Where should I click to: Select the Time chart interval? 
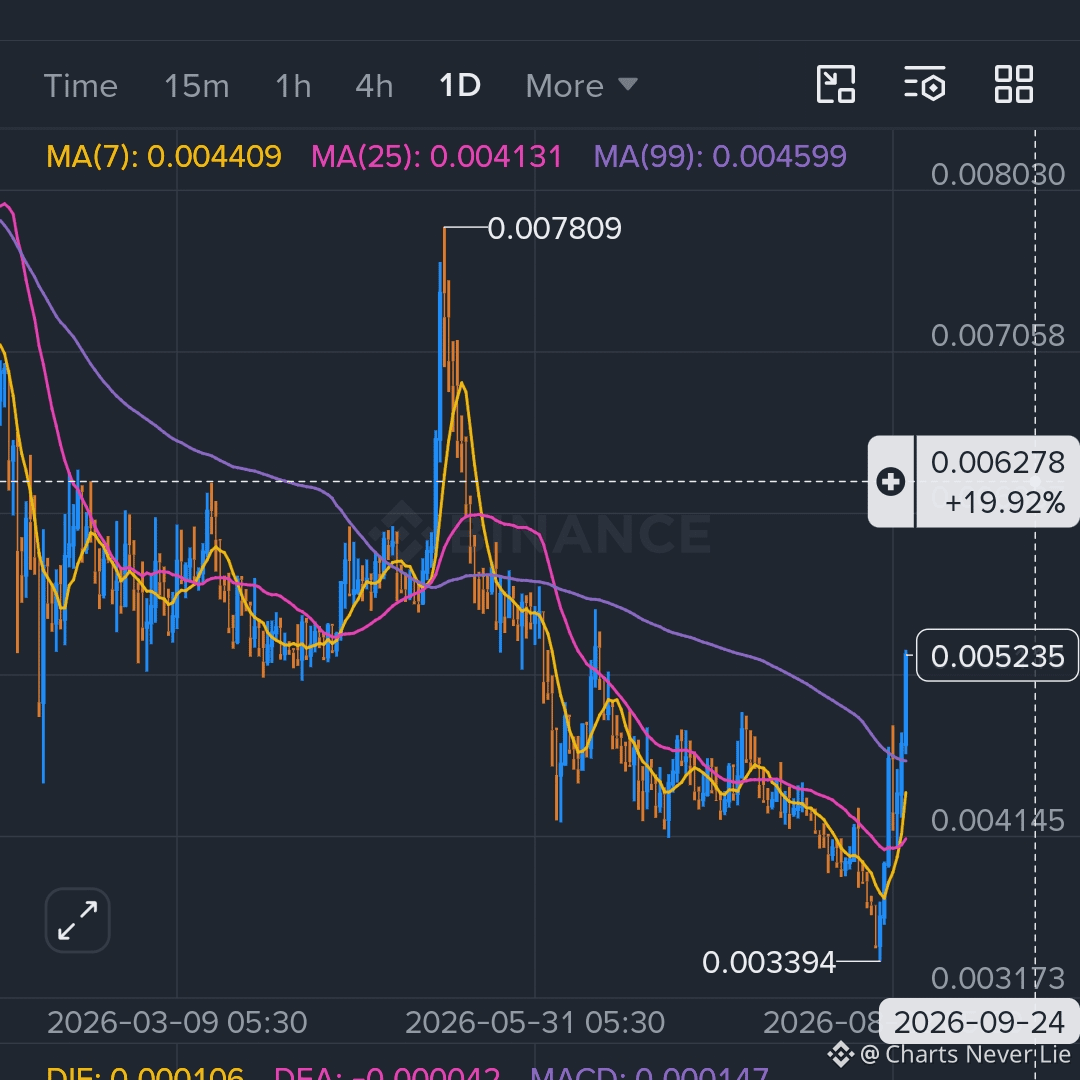point(81,86)
